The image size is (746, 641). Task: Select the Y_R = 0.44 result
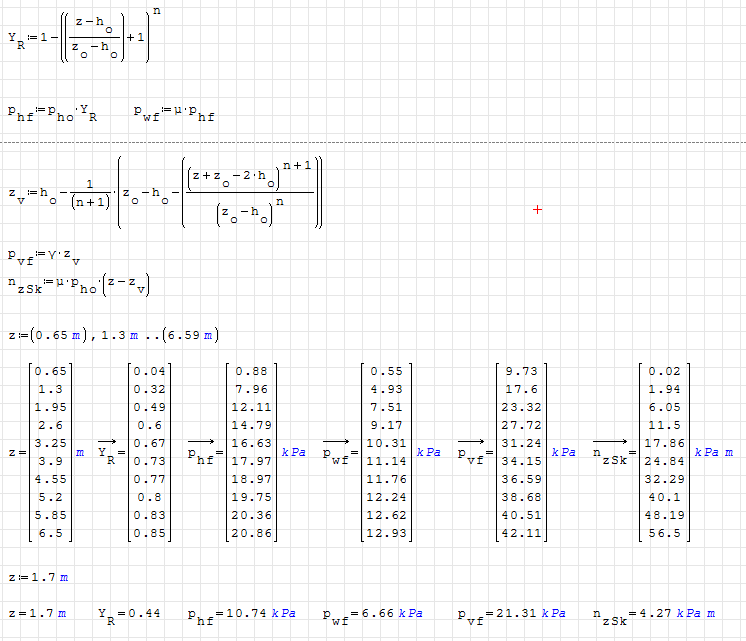[x=129, y=613]
